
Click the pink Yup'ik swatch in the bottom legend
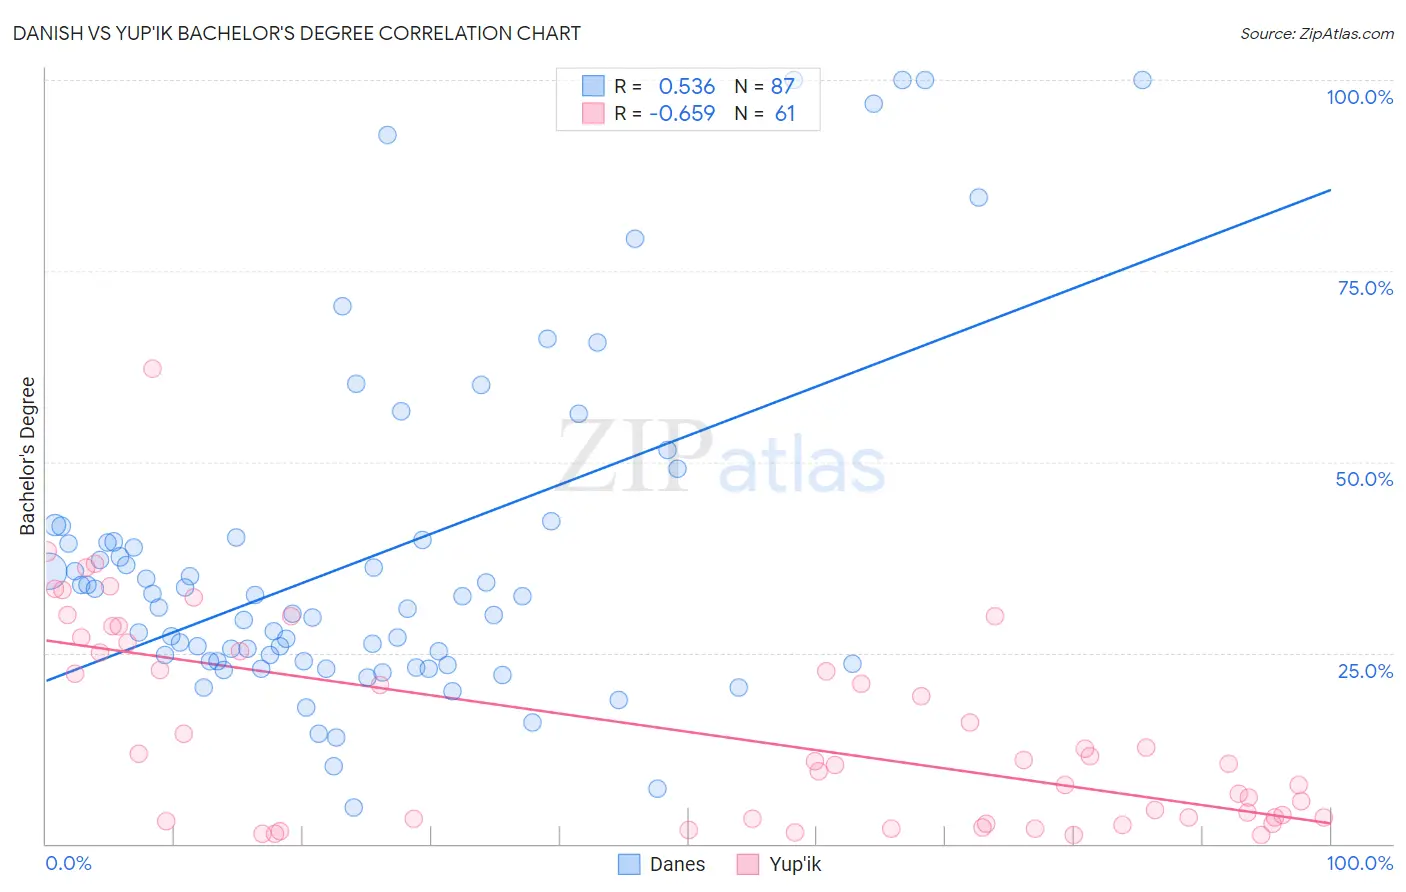(x=747, y=864)
